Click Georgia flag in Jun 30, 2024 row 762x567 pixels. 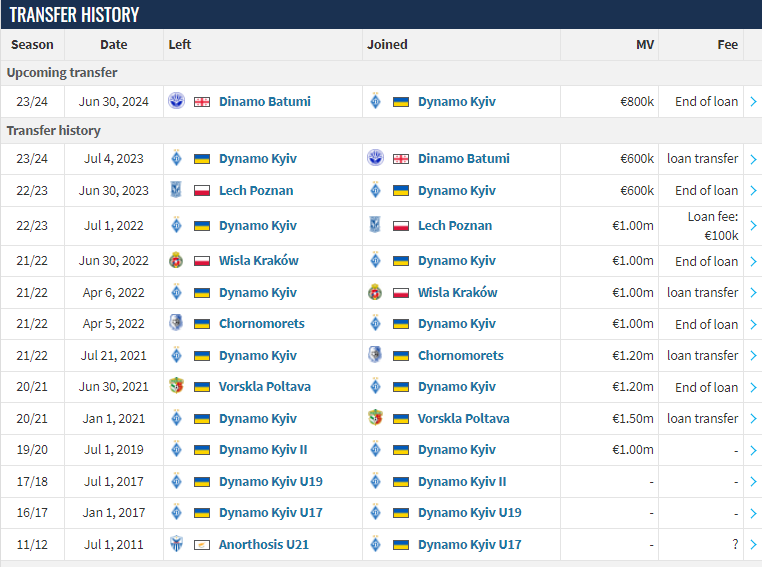tap(202, 102)
